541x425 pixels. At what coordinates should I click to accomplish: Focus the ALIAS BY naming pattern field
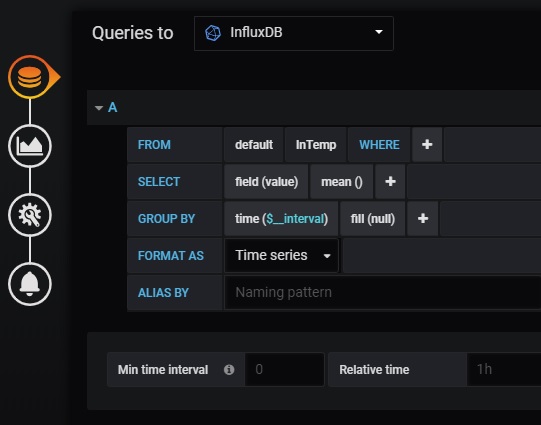[x=383, y=293]
